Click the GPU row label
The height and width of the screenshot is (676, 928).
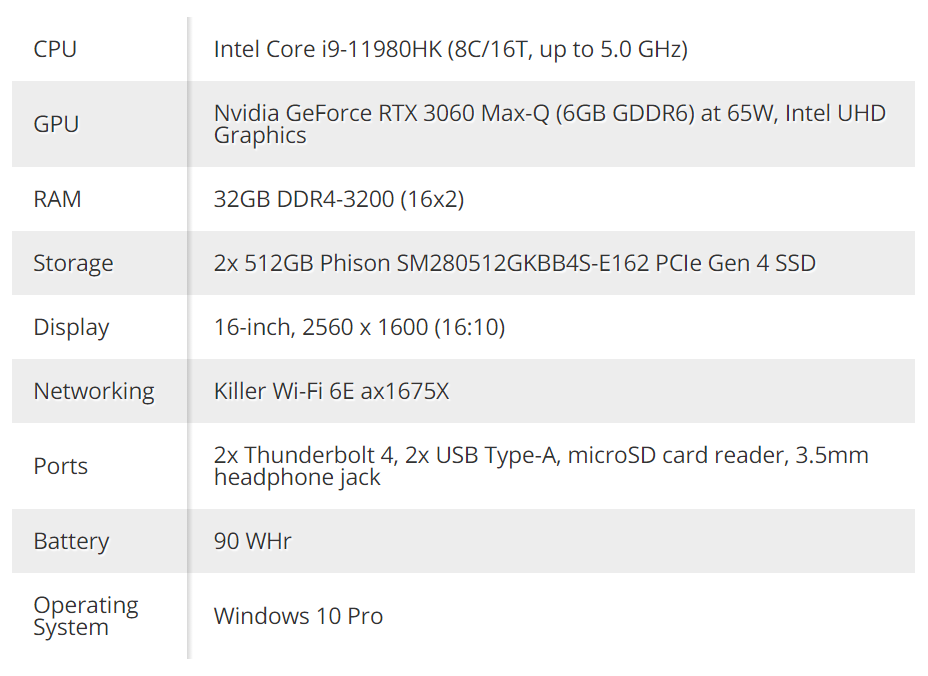tap(56, 124)
